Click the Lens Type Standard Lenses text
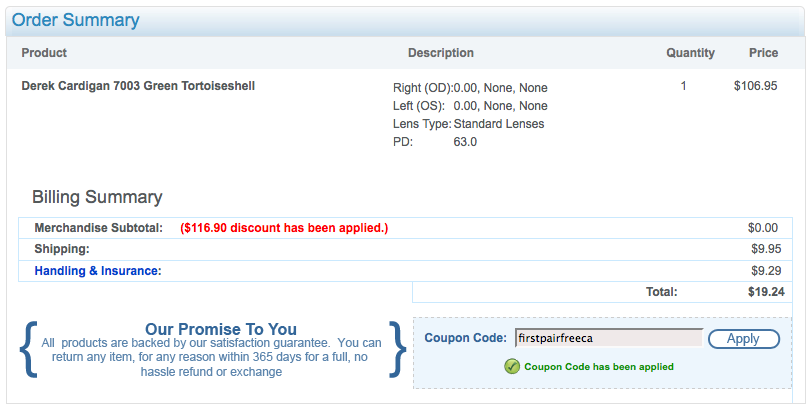Image resolution: width=810 pixels, height=410 pixels. click(469, 124)
